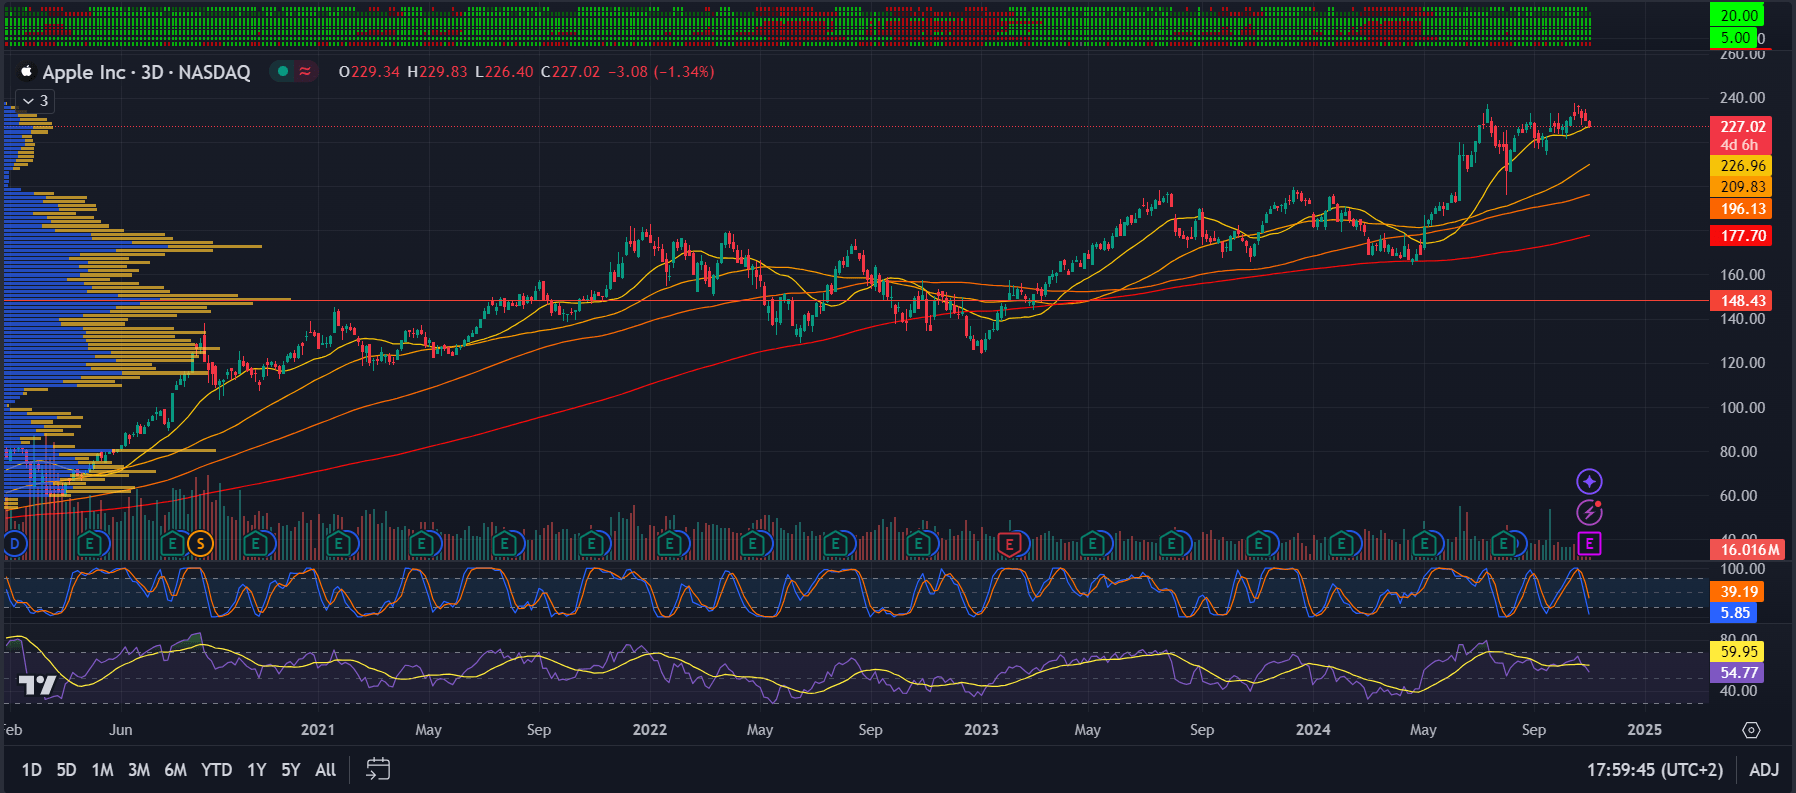This screenshot has height=793, width=1796.
Task: Select the YTD time range
Action: 217,770
